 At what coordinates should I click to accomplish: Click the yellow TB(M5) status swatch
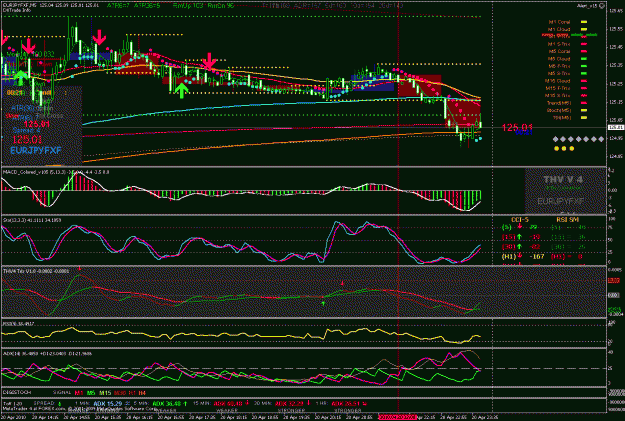[x=584, y=118]
